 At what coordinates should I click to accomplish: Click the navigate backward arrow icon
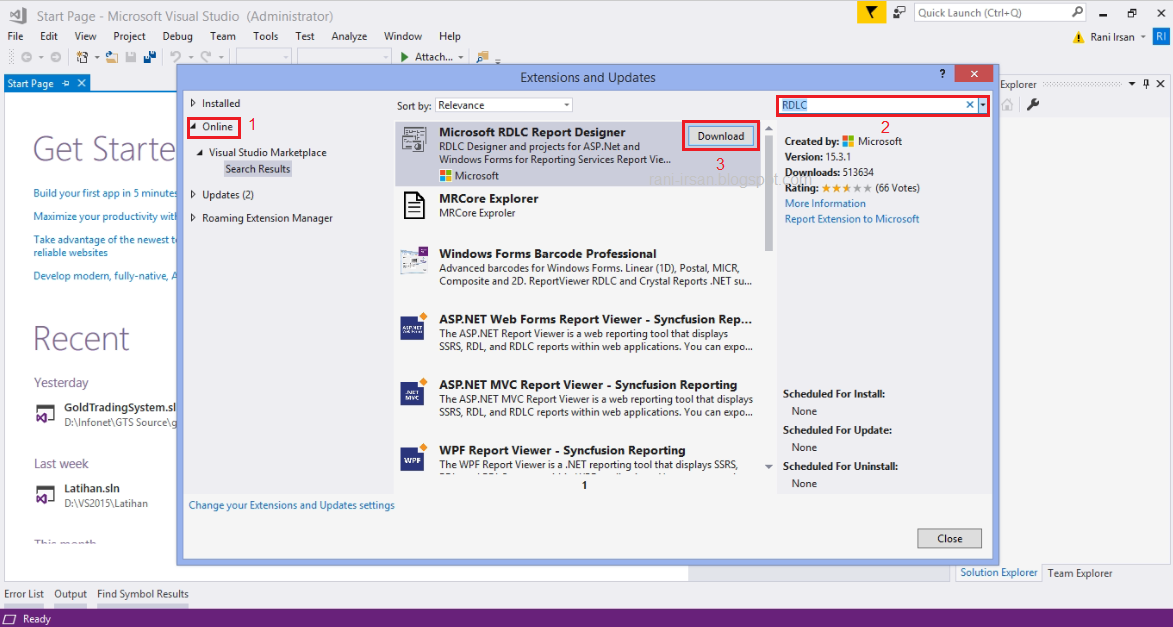[x=26, y=56]
